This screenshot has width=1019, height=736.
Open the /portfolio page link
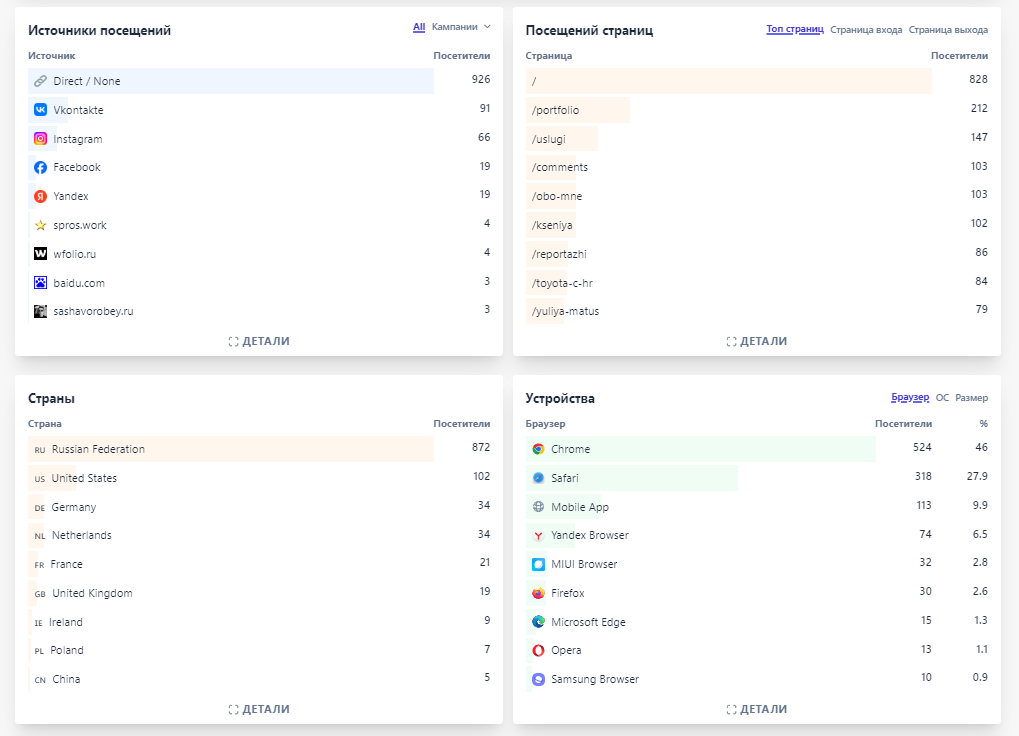tap(556, 110)
